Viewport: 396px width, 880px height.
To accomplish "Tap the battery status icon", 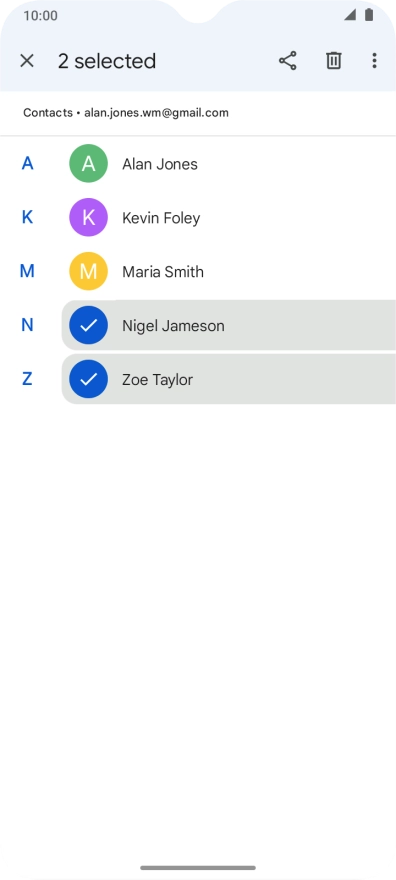I will 369,15.
